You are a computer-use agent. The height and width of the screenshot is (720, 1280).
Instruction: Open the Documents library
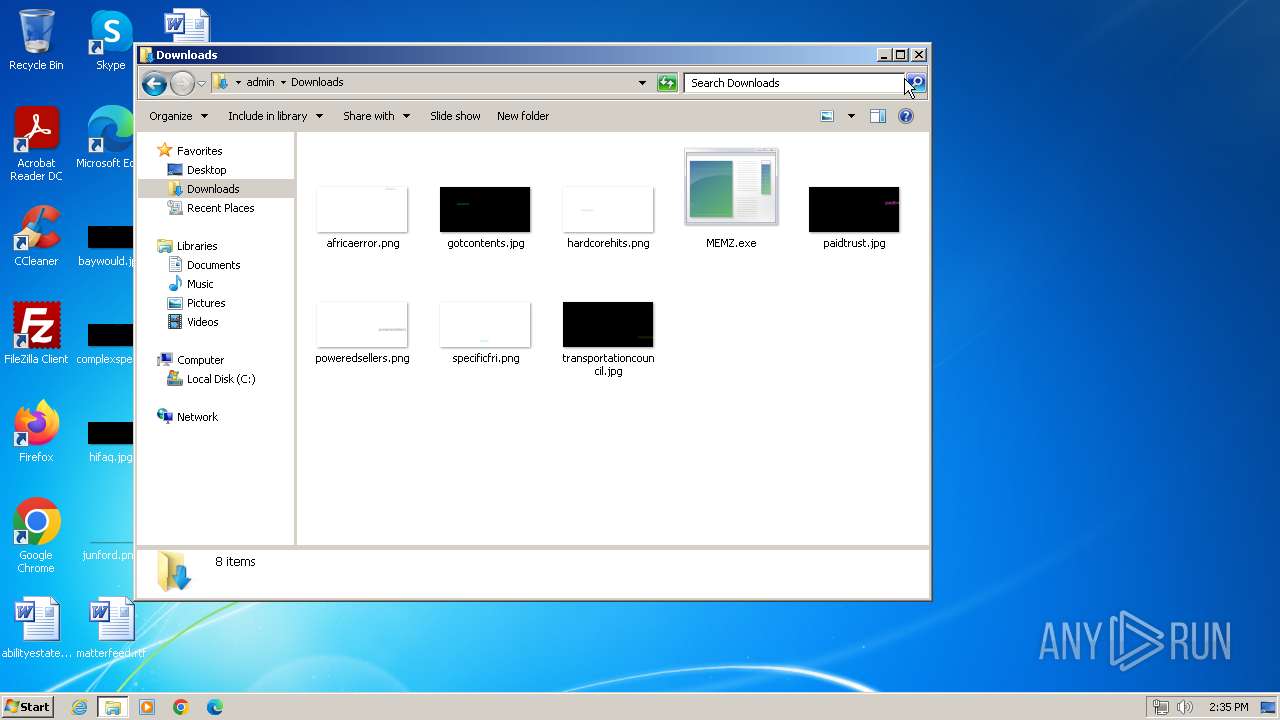(213, 265)
